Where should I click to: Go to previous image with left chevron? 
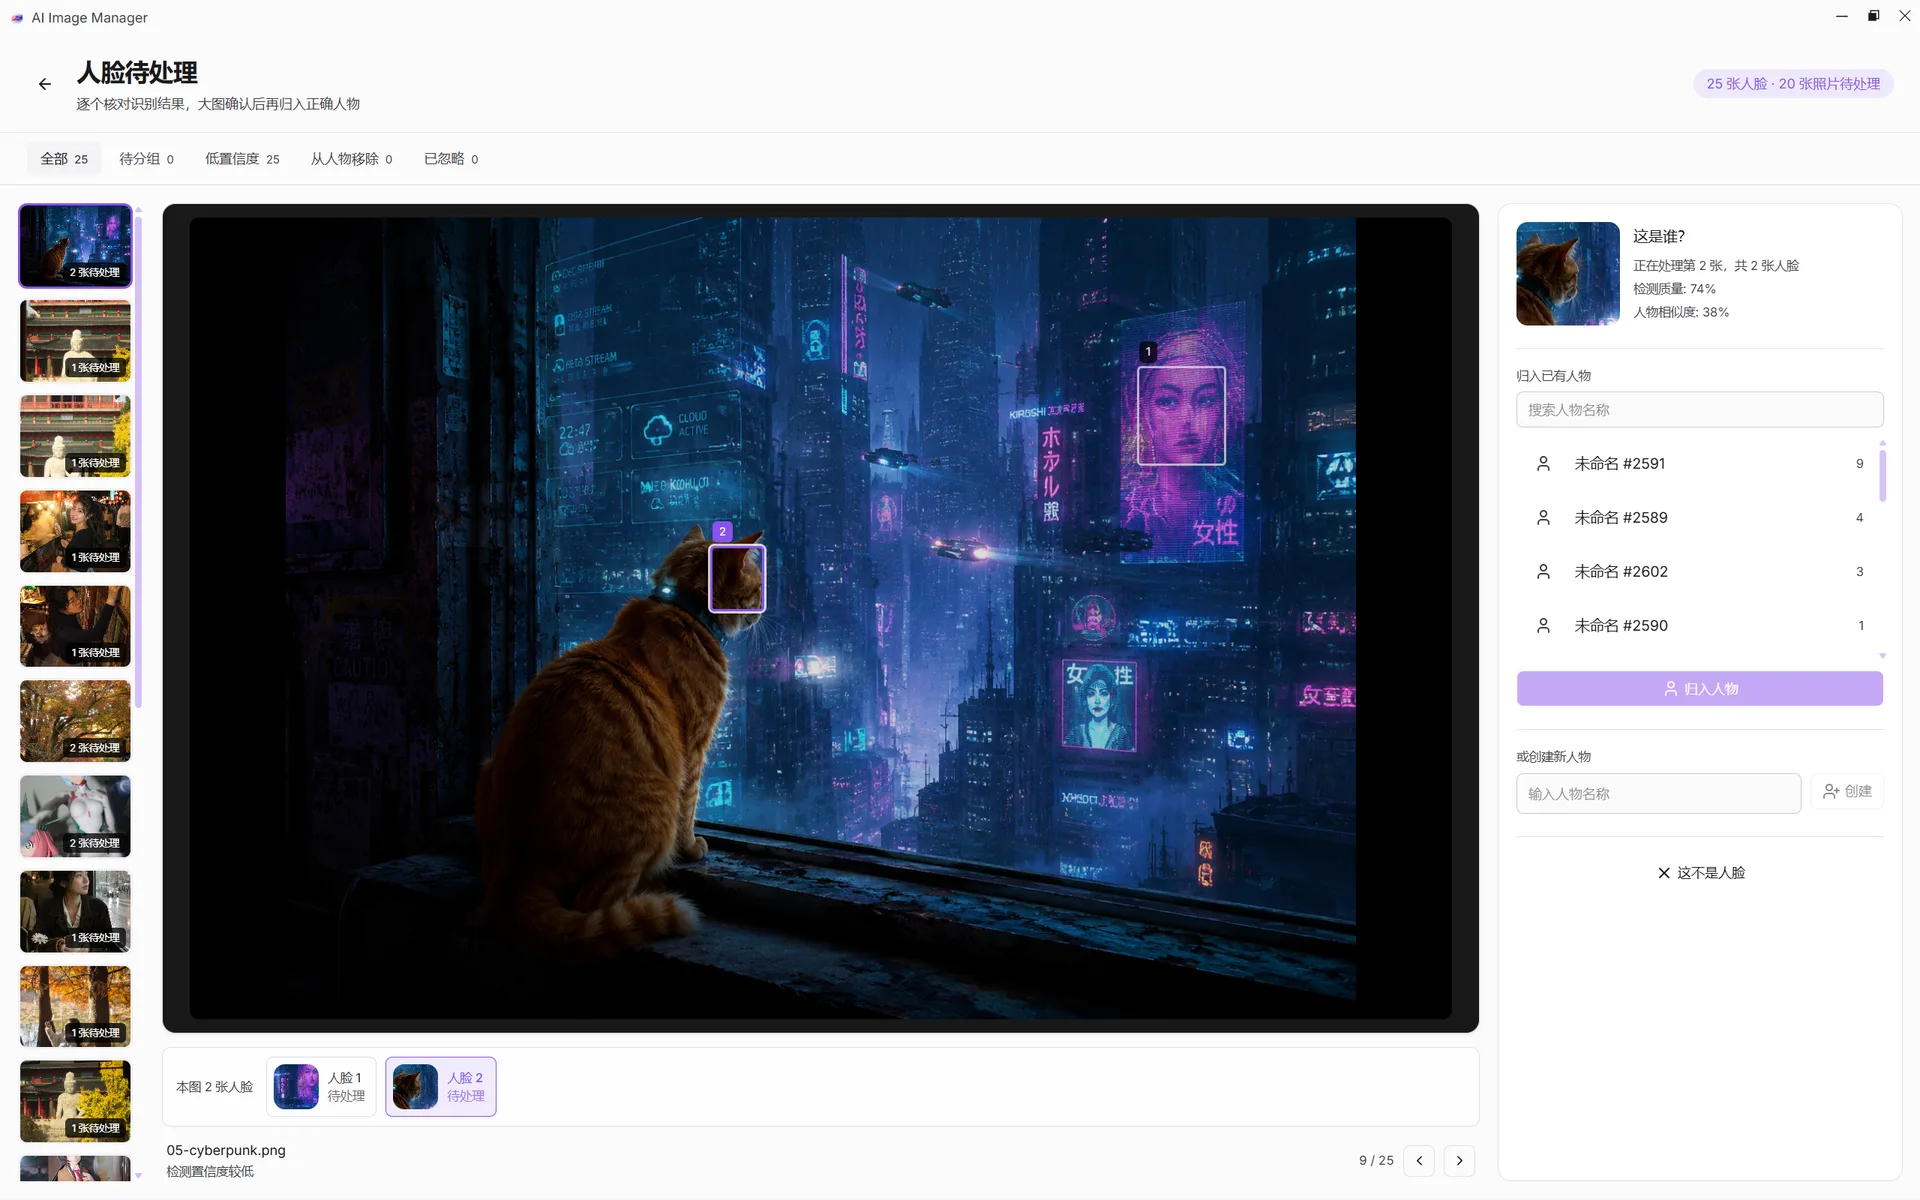[x=1419, y=1160]
